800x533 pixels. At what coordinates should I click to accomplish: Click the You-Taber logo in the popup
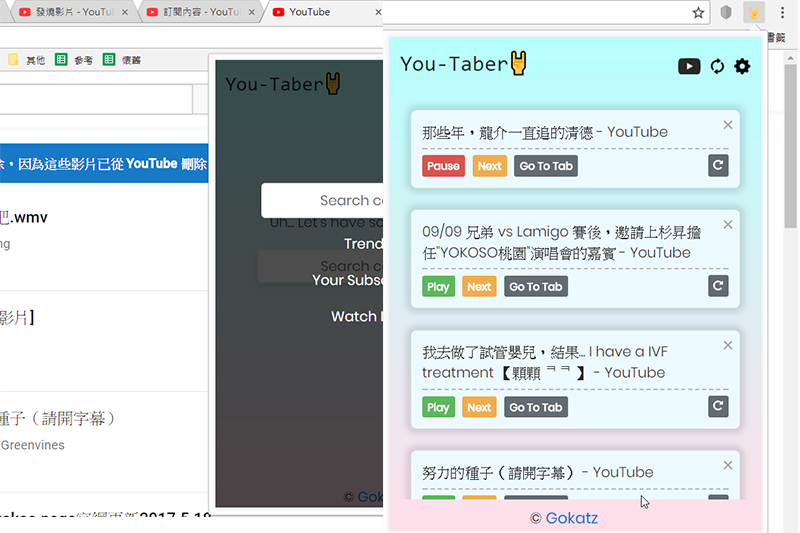pyautogui.click(x=463, y=64)
